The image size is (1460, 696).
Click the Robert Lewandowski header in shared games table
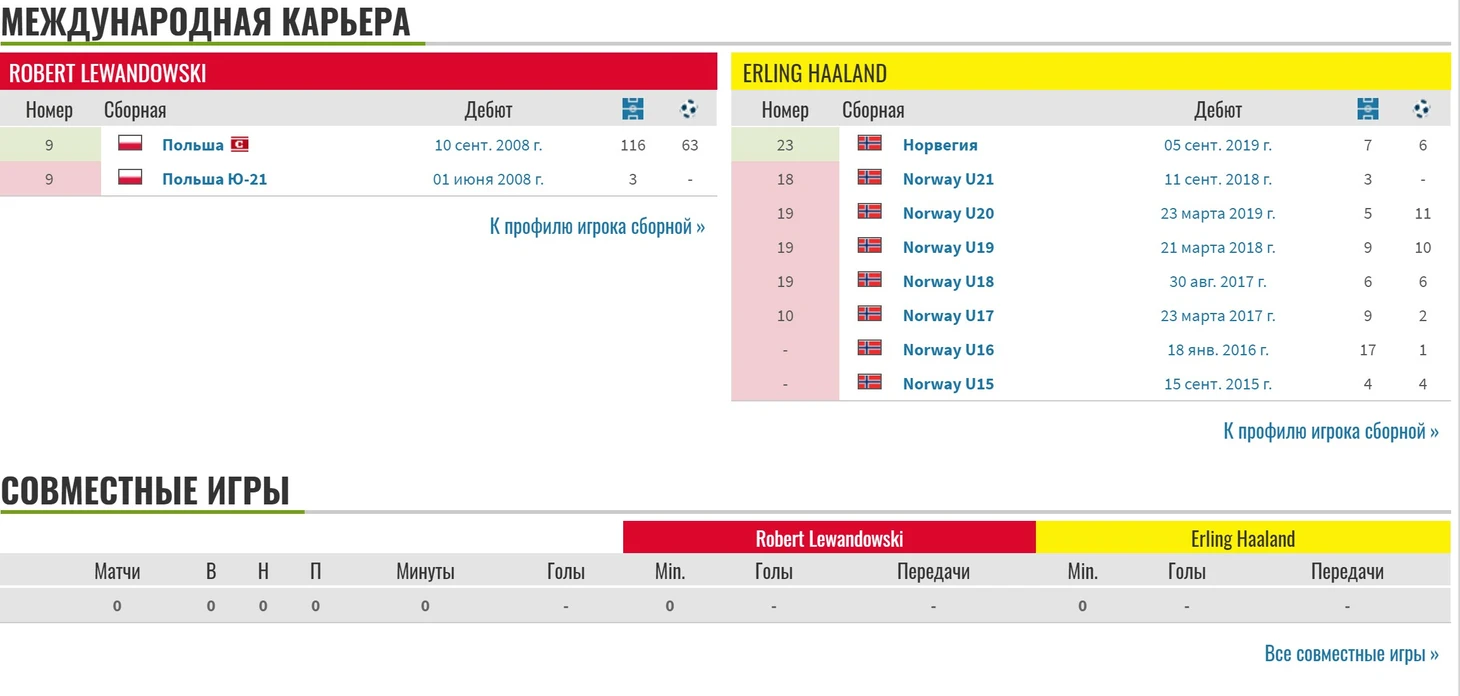click(829, 538)
